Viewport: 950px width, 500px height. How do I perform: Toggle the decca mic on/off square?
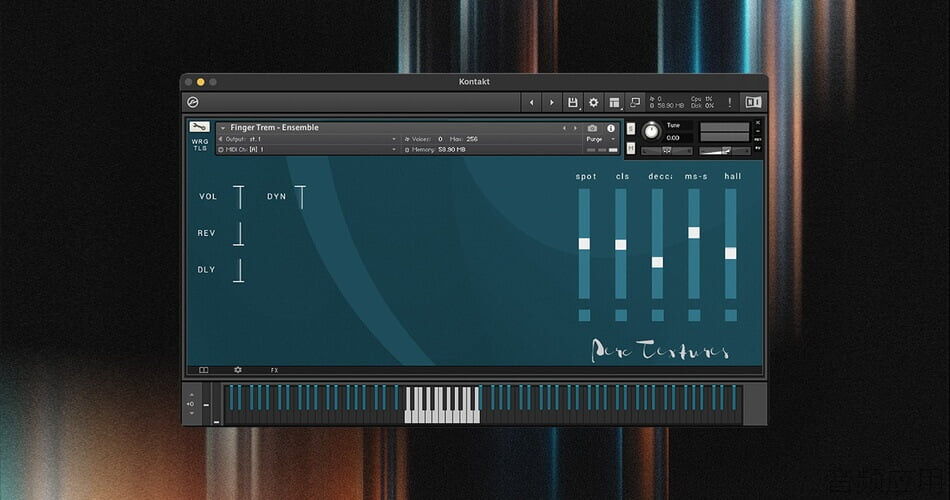657,315
